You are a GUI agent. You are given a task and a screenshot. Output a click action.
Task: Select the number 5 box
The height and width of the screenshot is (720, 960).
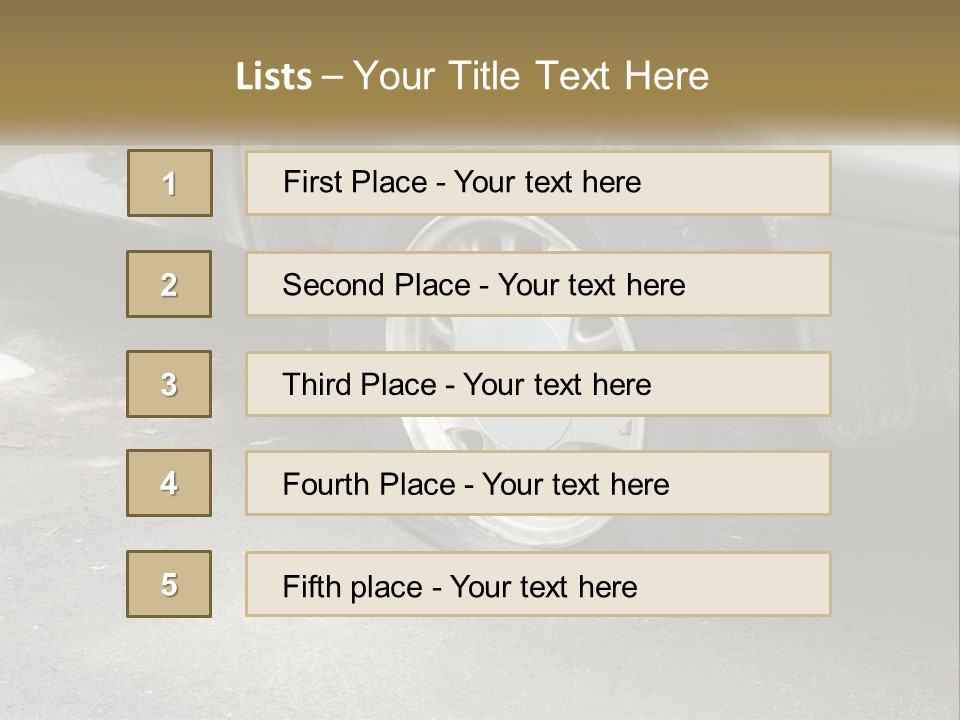tap(169, 583)
